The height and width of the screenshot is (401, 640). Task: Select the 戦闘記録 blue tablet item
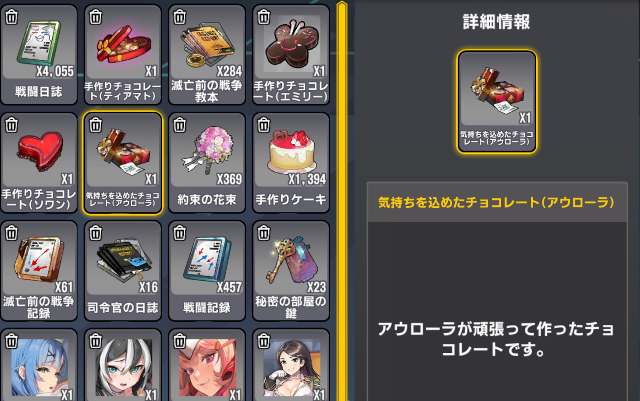tap(207, 271)
